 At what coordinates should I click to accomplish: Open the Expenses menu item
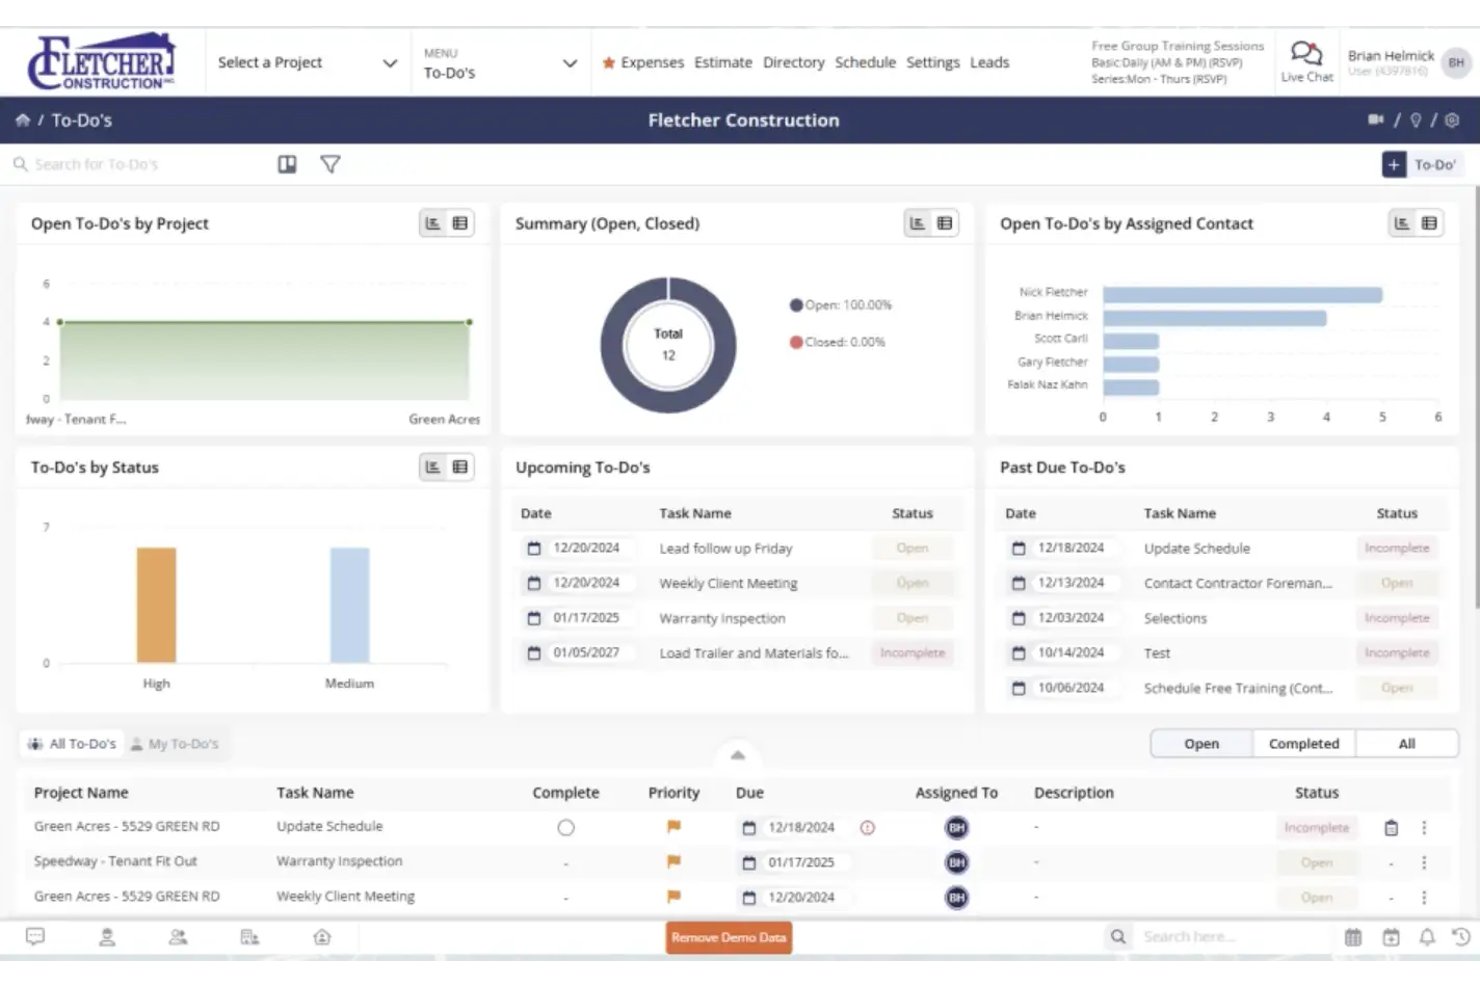click(643, 62)
